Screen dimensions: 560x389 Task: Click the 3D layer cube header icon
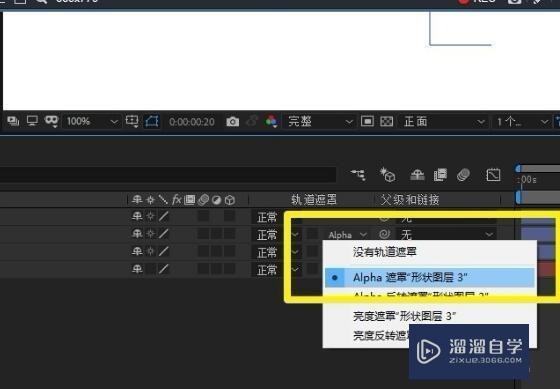pyautogui.click(x=230, y=200)
